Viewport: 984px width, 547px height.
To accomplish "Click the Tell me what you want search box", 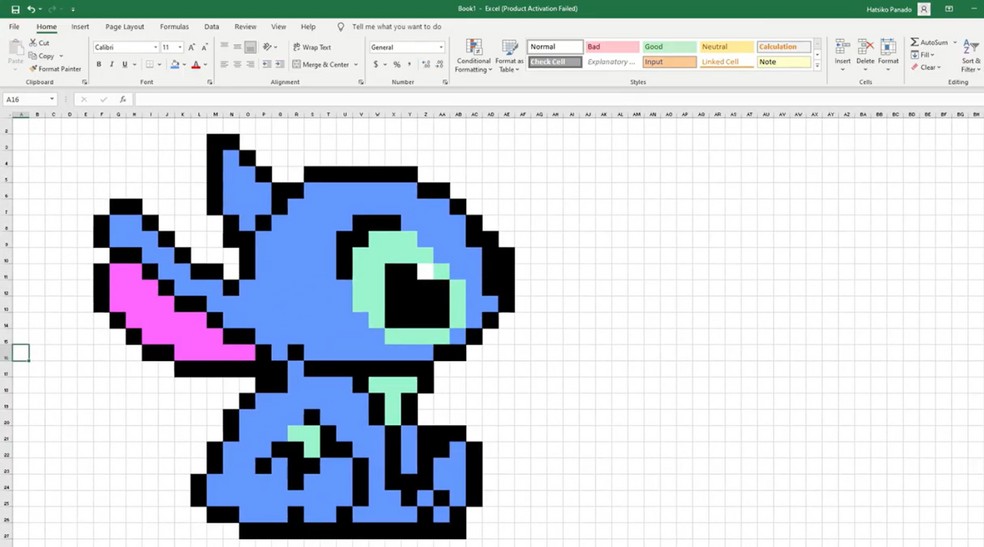I will pyautogui.click(x=396, y=26).
